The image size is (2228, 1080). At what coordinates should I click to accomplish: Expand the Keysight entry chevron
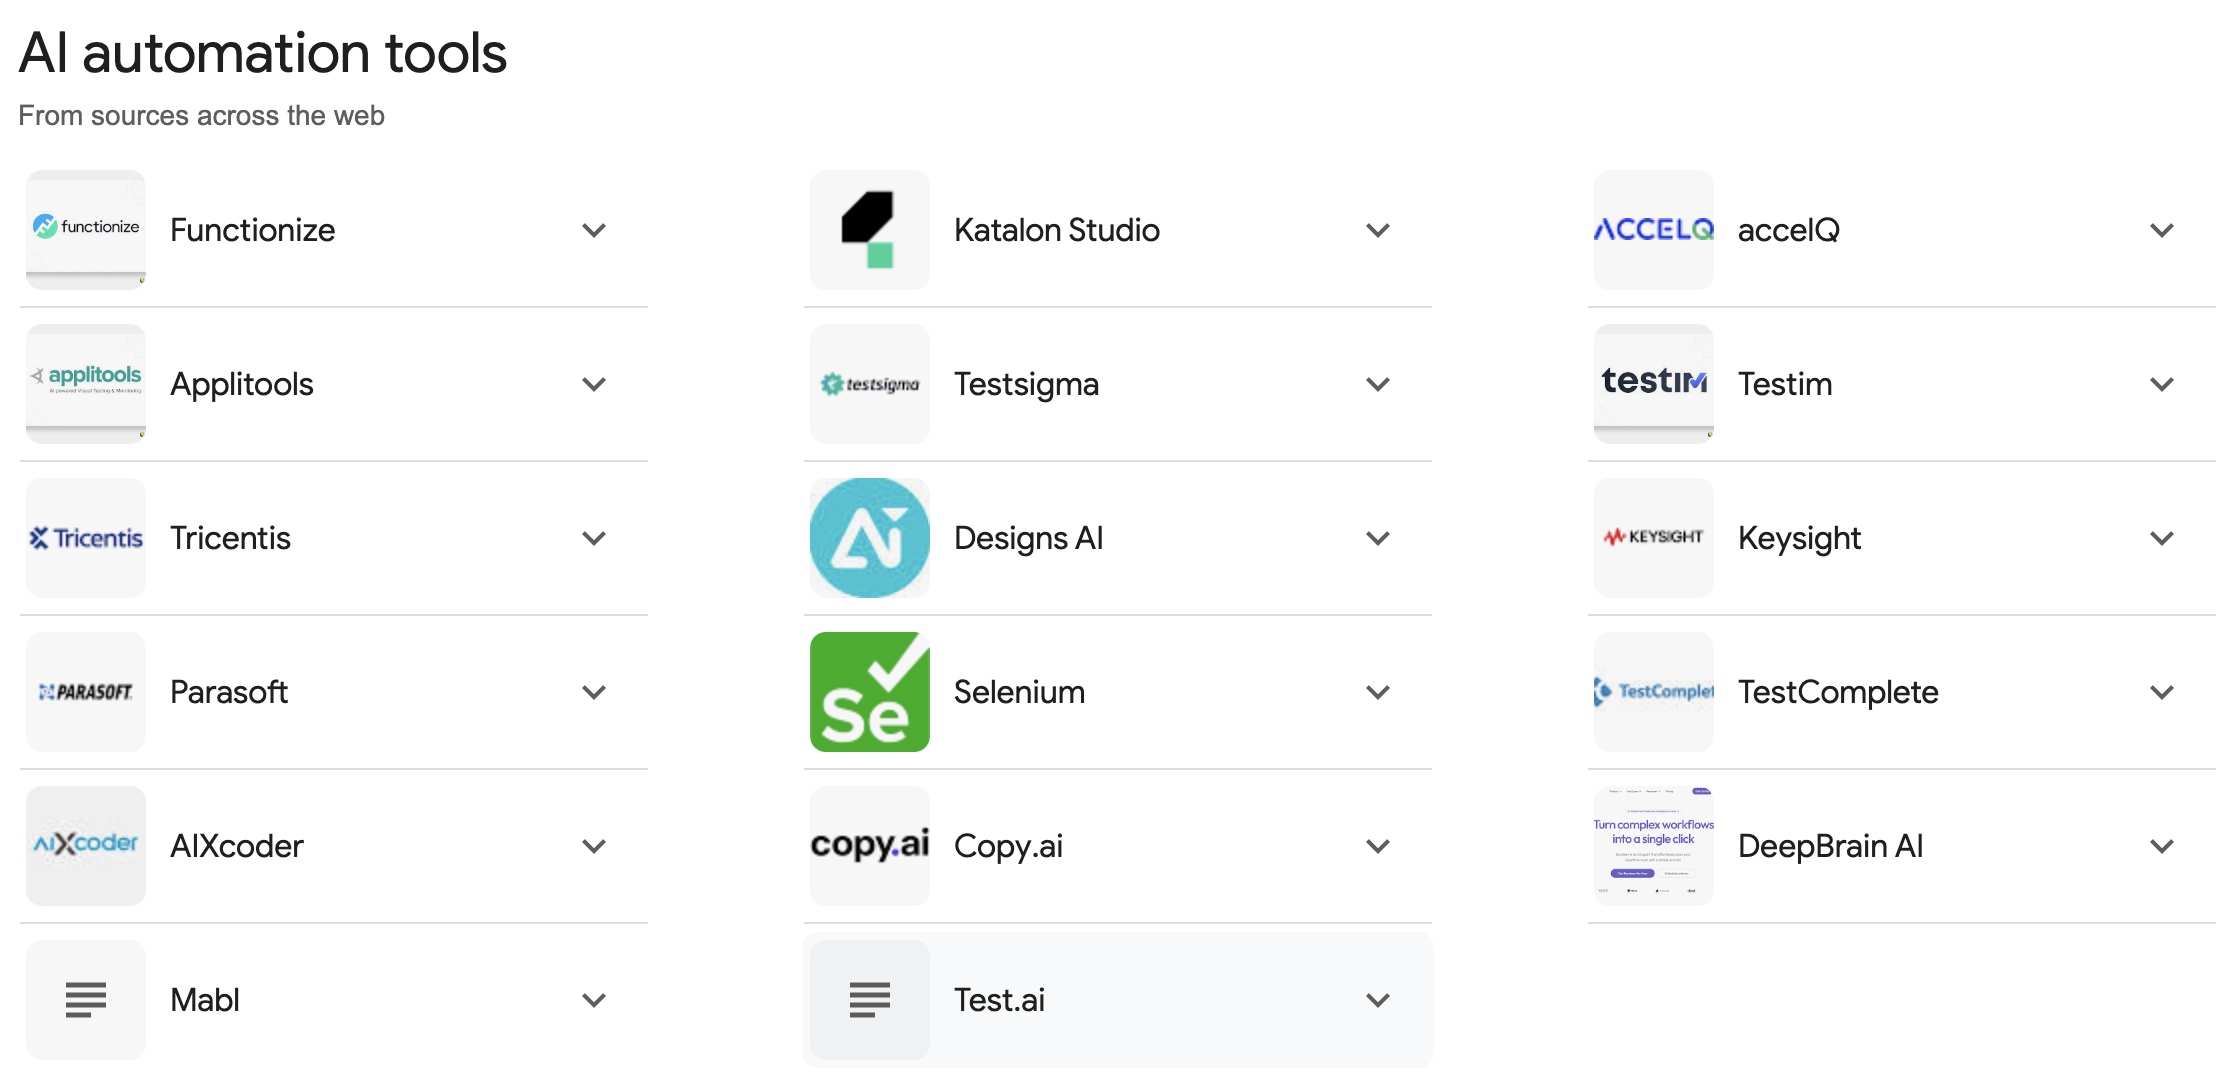2162,538
